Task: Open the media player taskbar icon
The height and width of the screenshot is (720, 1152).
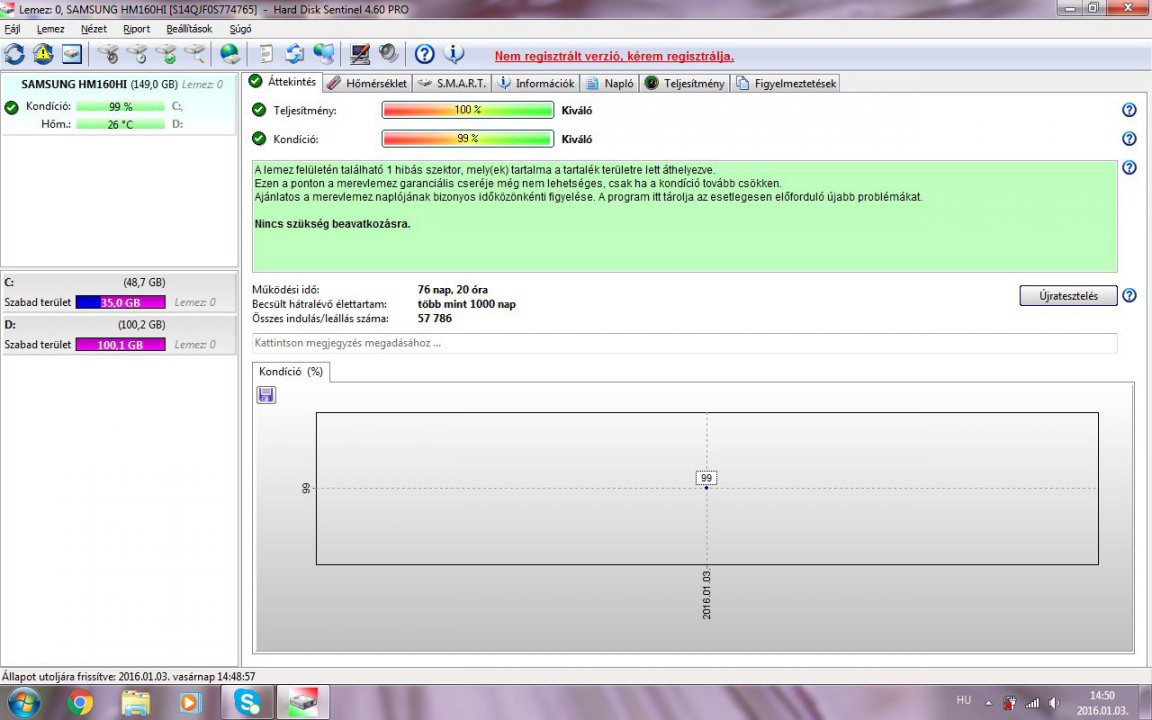Action: coord(190,703)
